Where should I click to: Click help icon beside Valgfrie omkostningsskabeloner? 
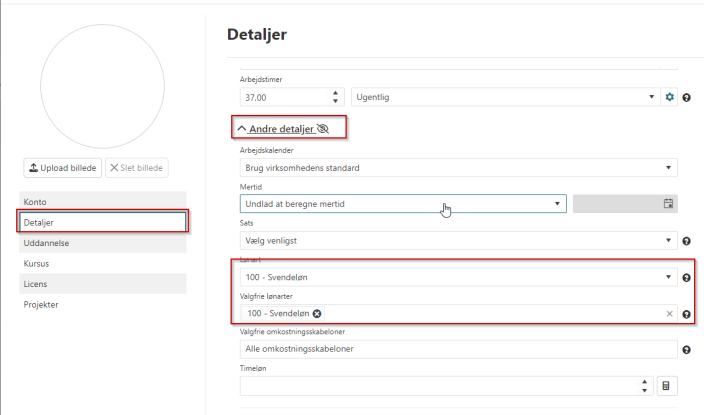point(687,349)
